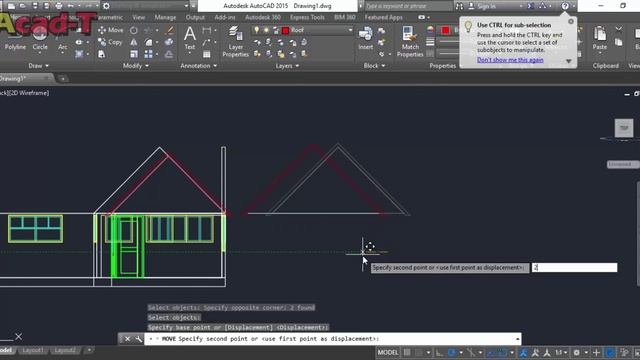Toggle isolate objects circle in status bar
The width and height of the screenshot is (640, 360).
pos(610,352)
